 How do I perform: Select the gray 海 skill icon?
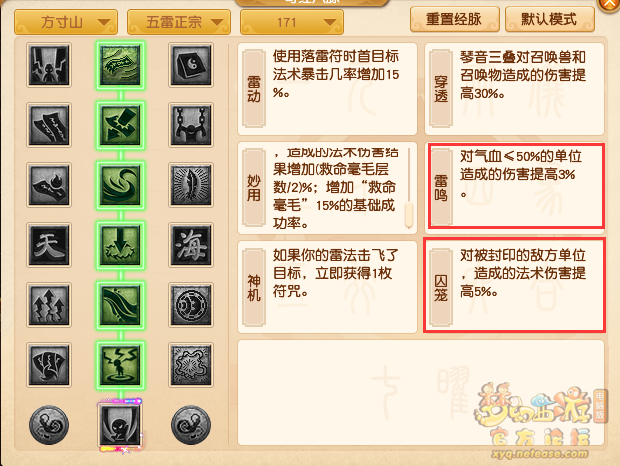(191, 245)
